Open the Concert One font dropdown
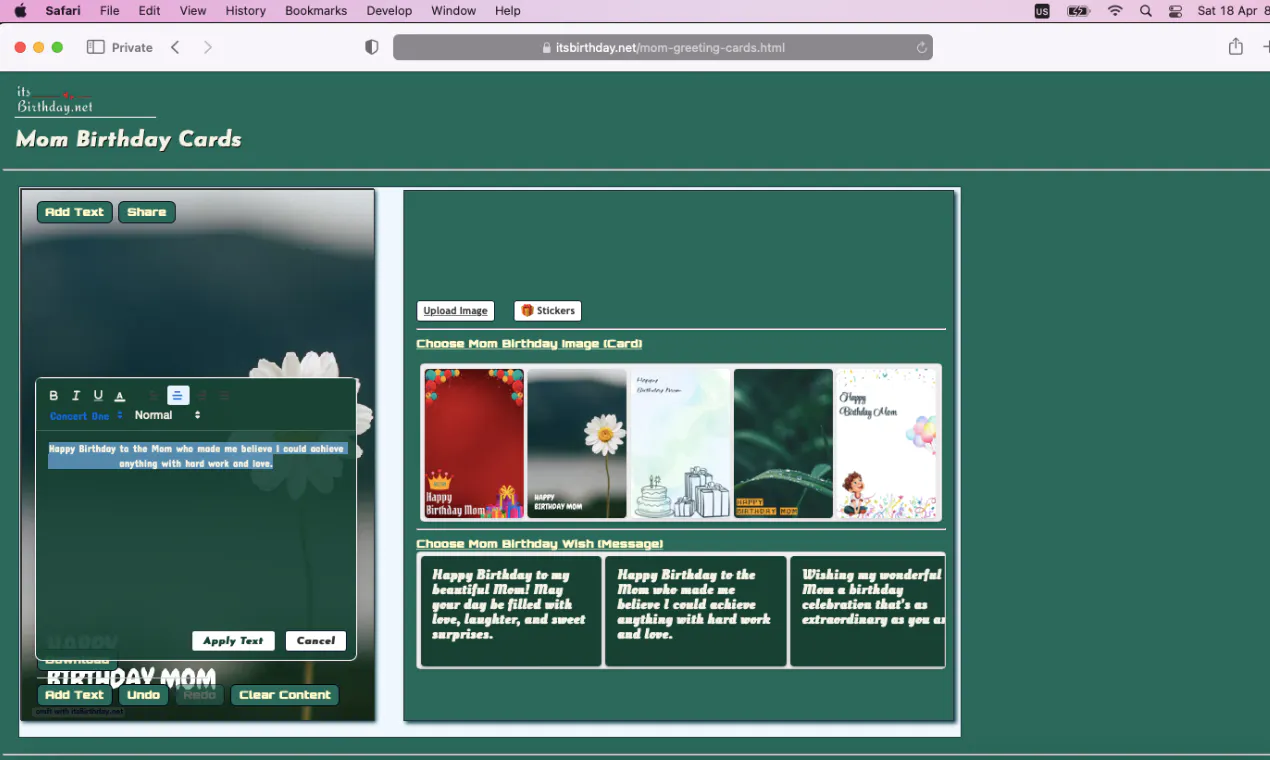The height and width of the screenshot is (760, 1270). tap(86, 415)
